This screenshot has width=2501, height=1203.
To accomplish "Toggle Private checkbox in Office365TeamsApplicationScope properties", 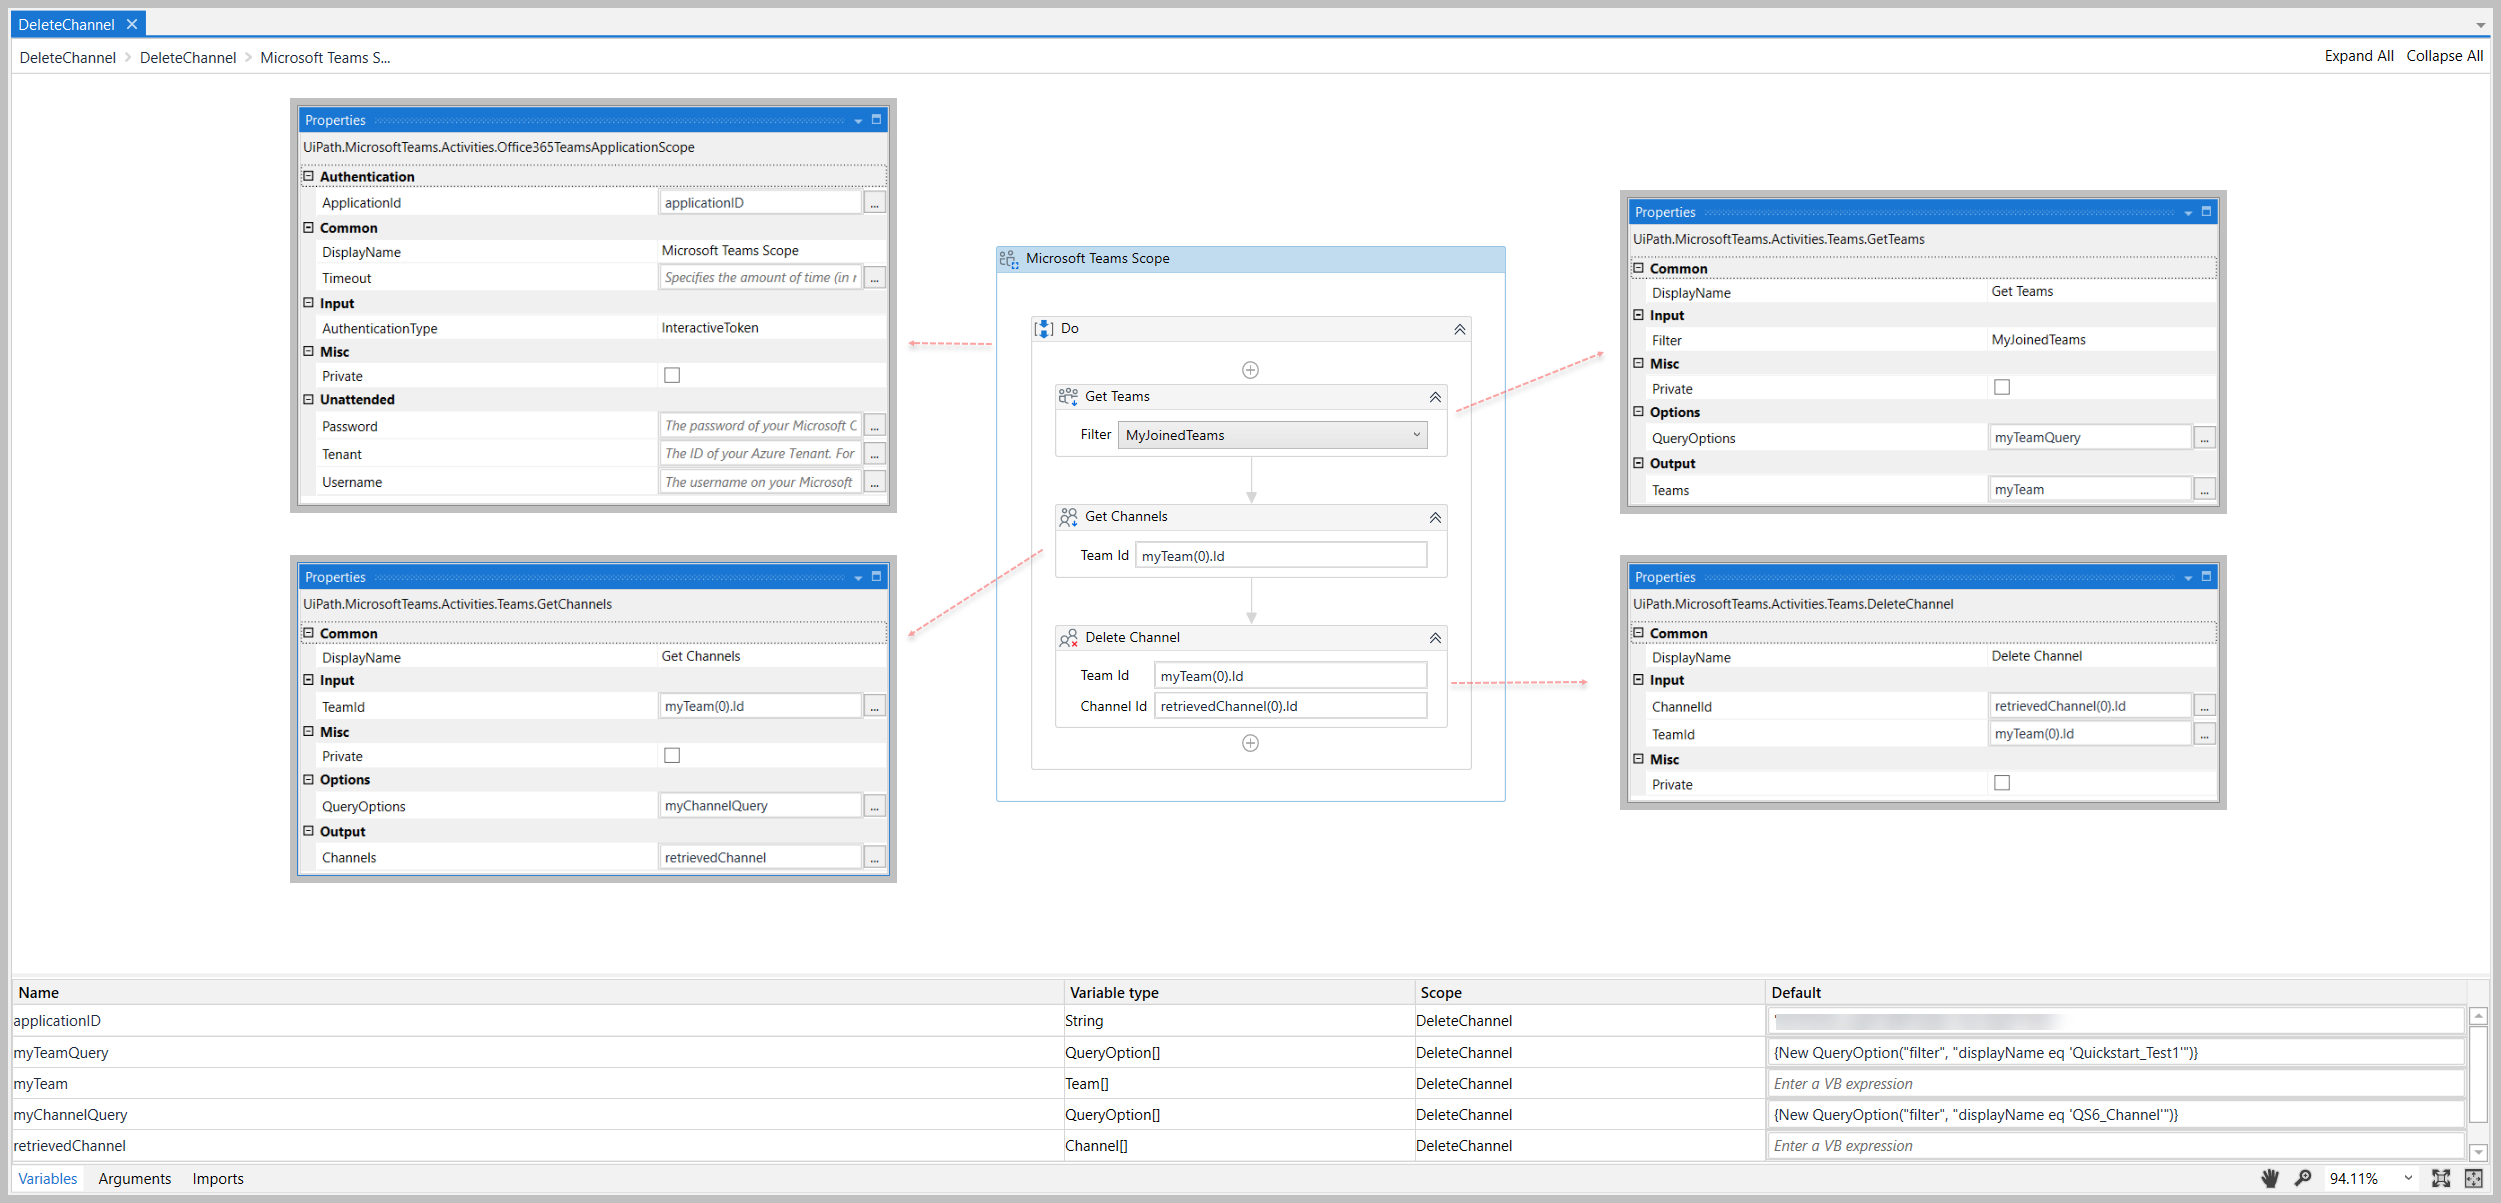I will click(x=672, y=376).
